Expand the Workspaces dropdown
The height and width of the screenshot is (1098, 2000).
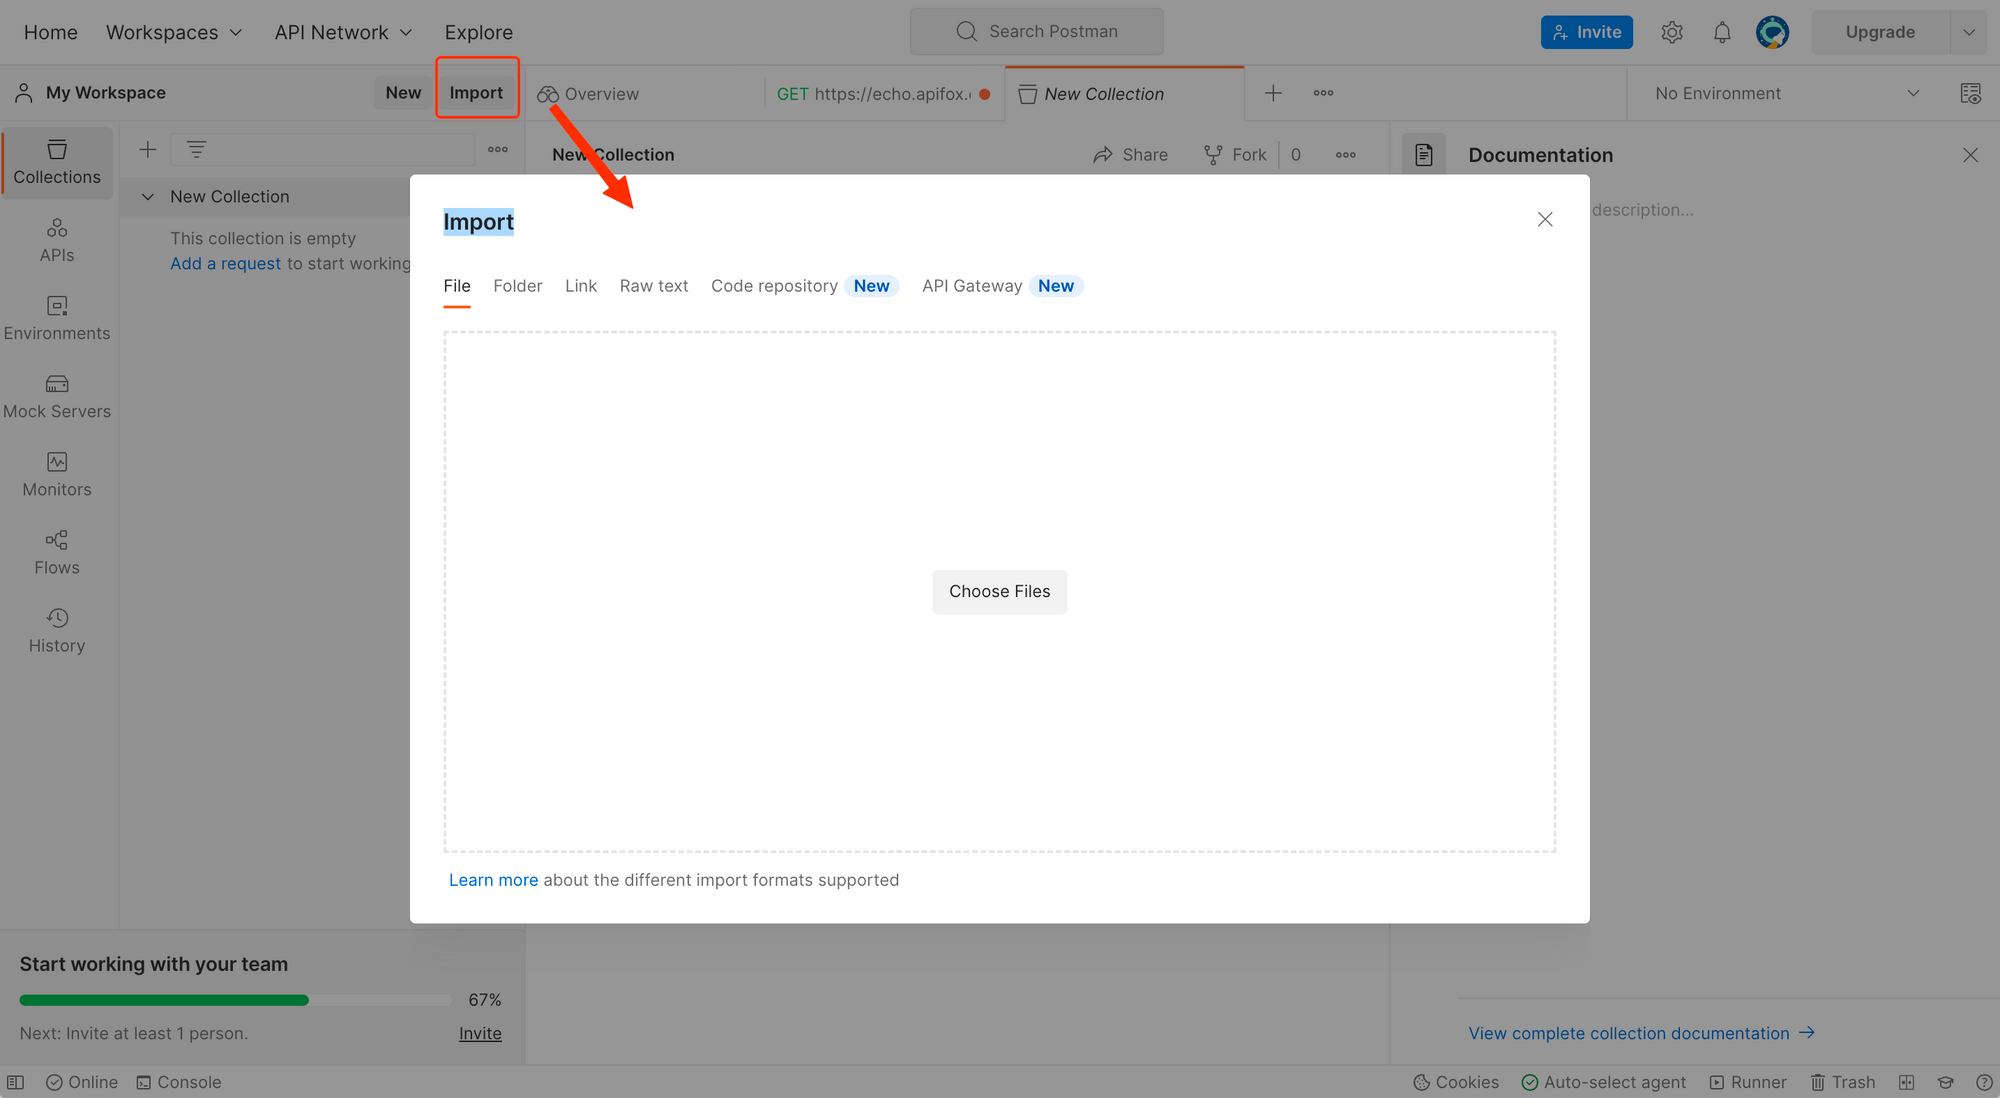tap(174, 32)
